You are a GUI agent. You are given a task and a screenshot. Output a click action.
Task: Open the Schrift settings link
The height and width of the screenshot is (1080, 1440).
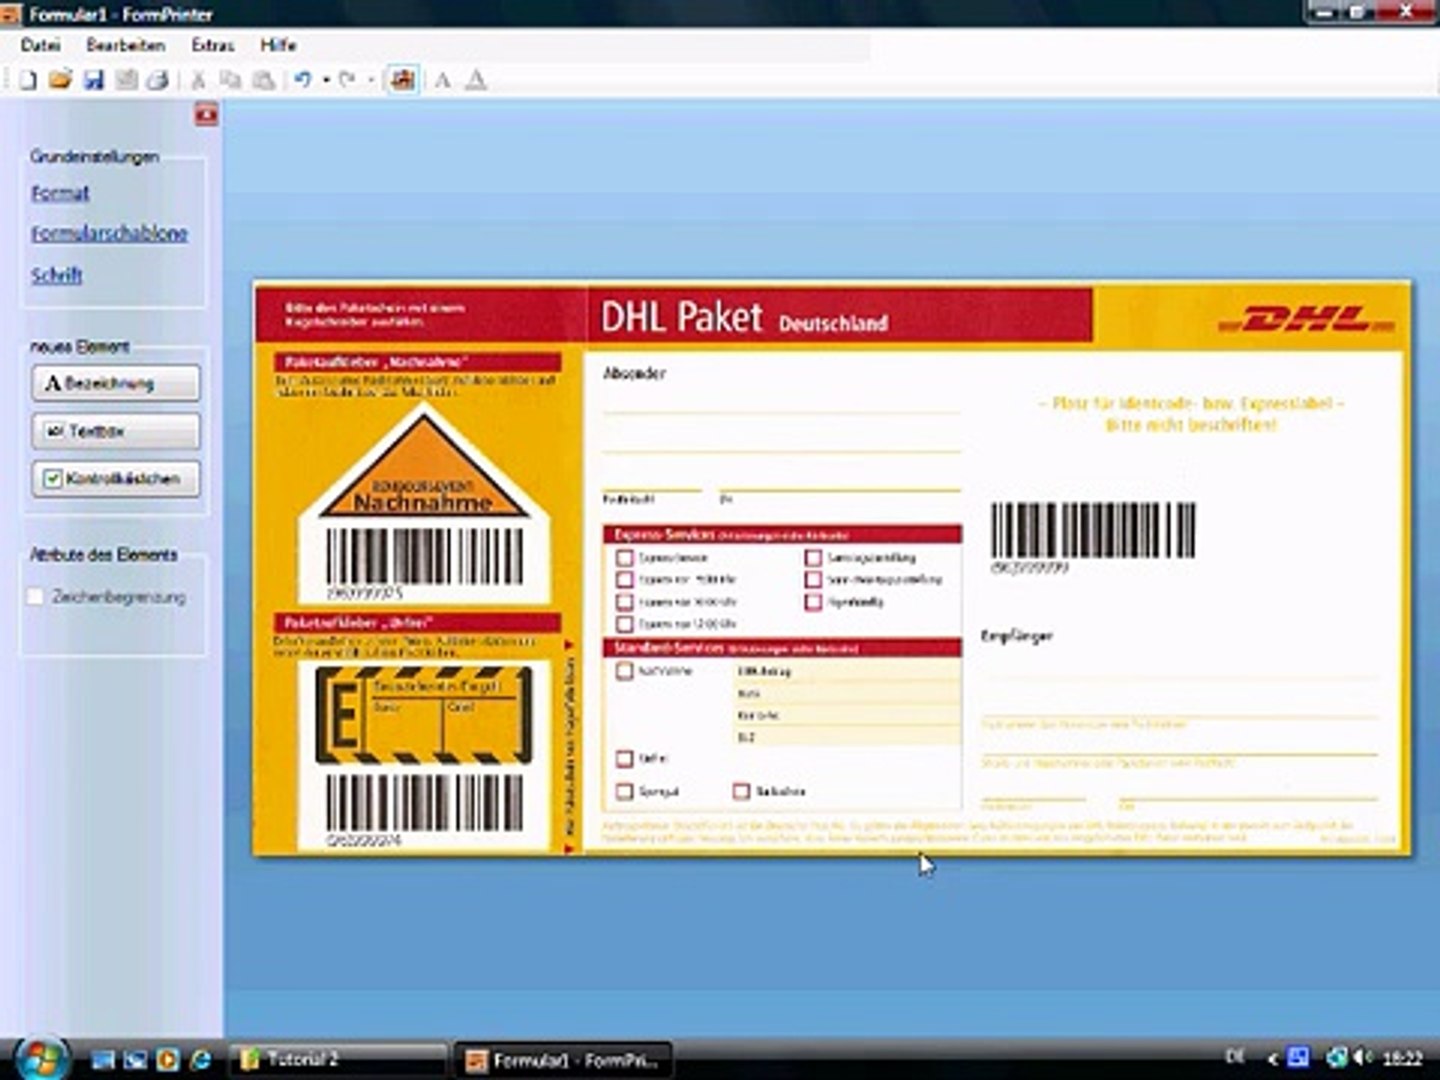click(x=57, y=275)
